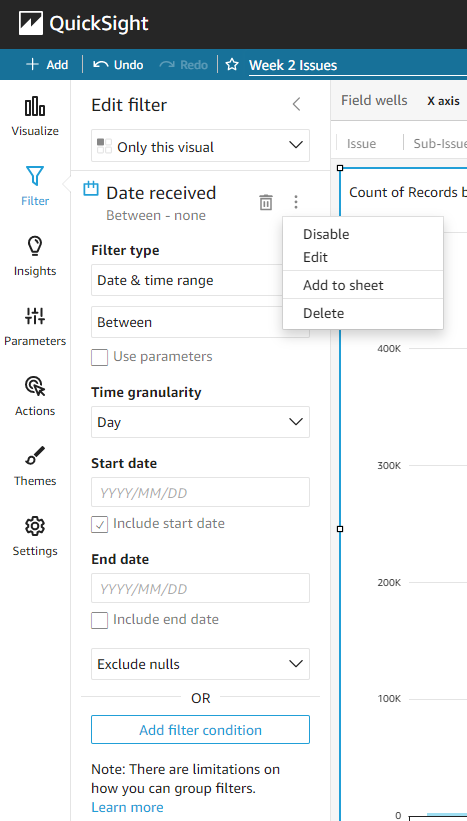Click the Date received filter title
Viewport: 467px width, 821px height.
point(161,193)
